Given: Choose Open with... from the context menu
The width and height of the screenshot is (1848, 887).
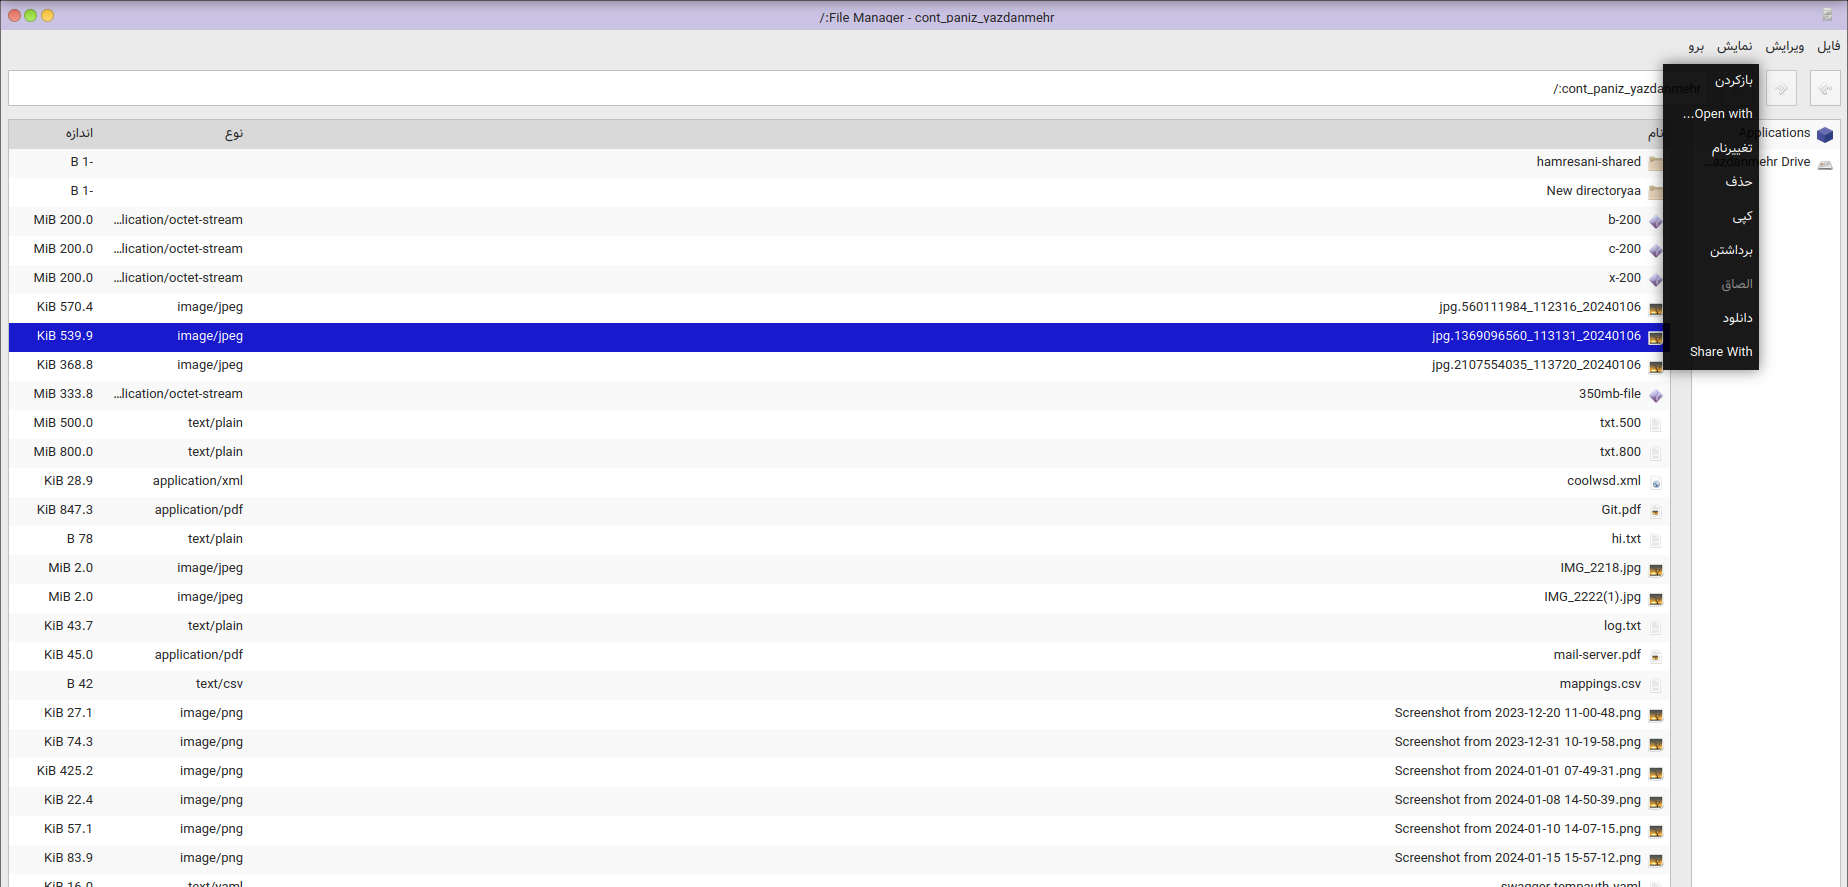Looking at the screenshot, I should click(1711, 114).
